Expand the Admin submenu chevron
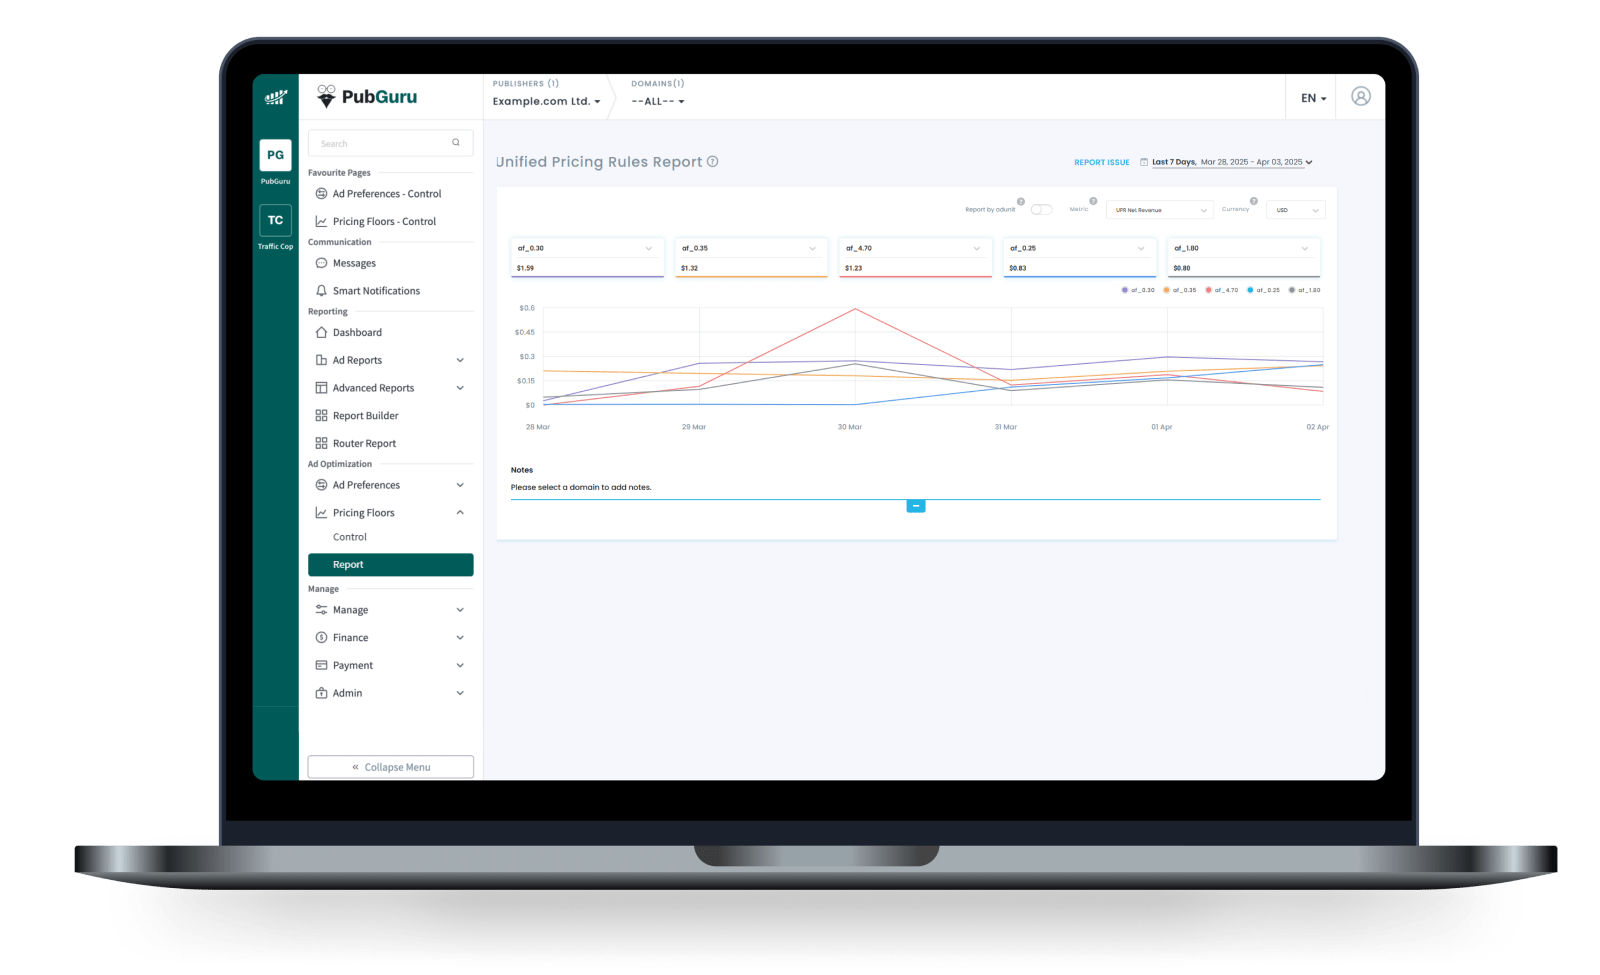 [460, 693]
